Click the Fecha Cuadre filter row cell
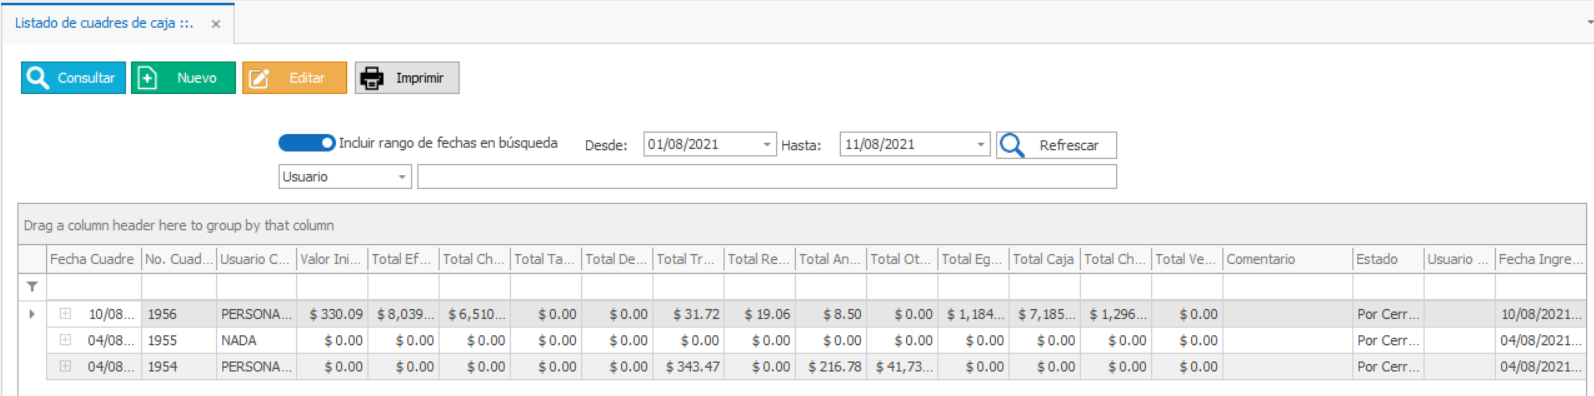 coord(94,287)
